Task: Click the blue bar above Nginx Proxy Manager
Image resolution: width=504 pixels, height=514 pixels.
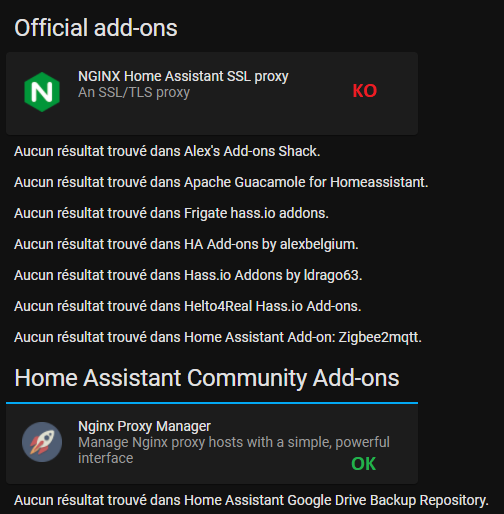Action: (212, 403)
